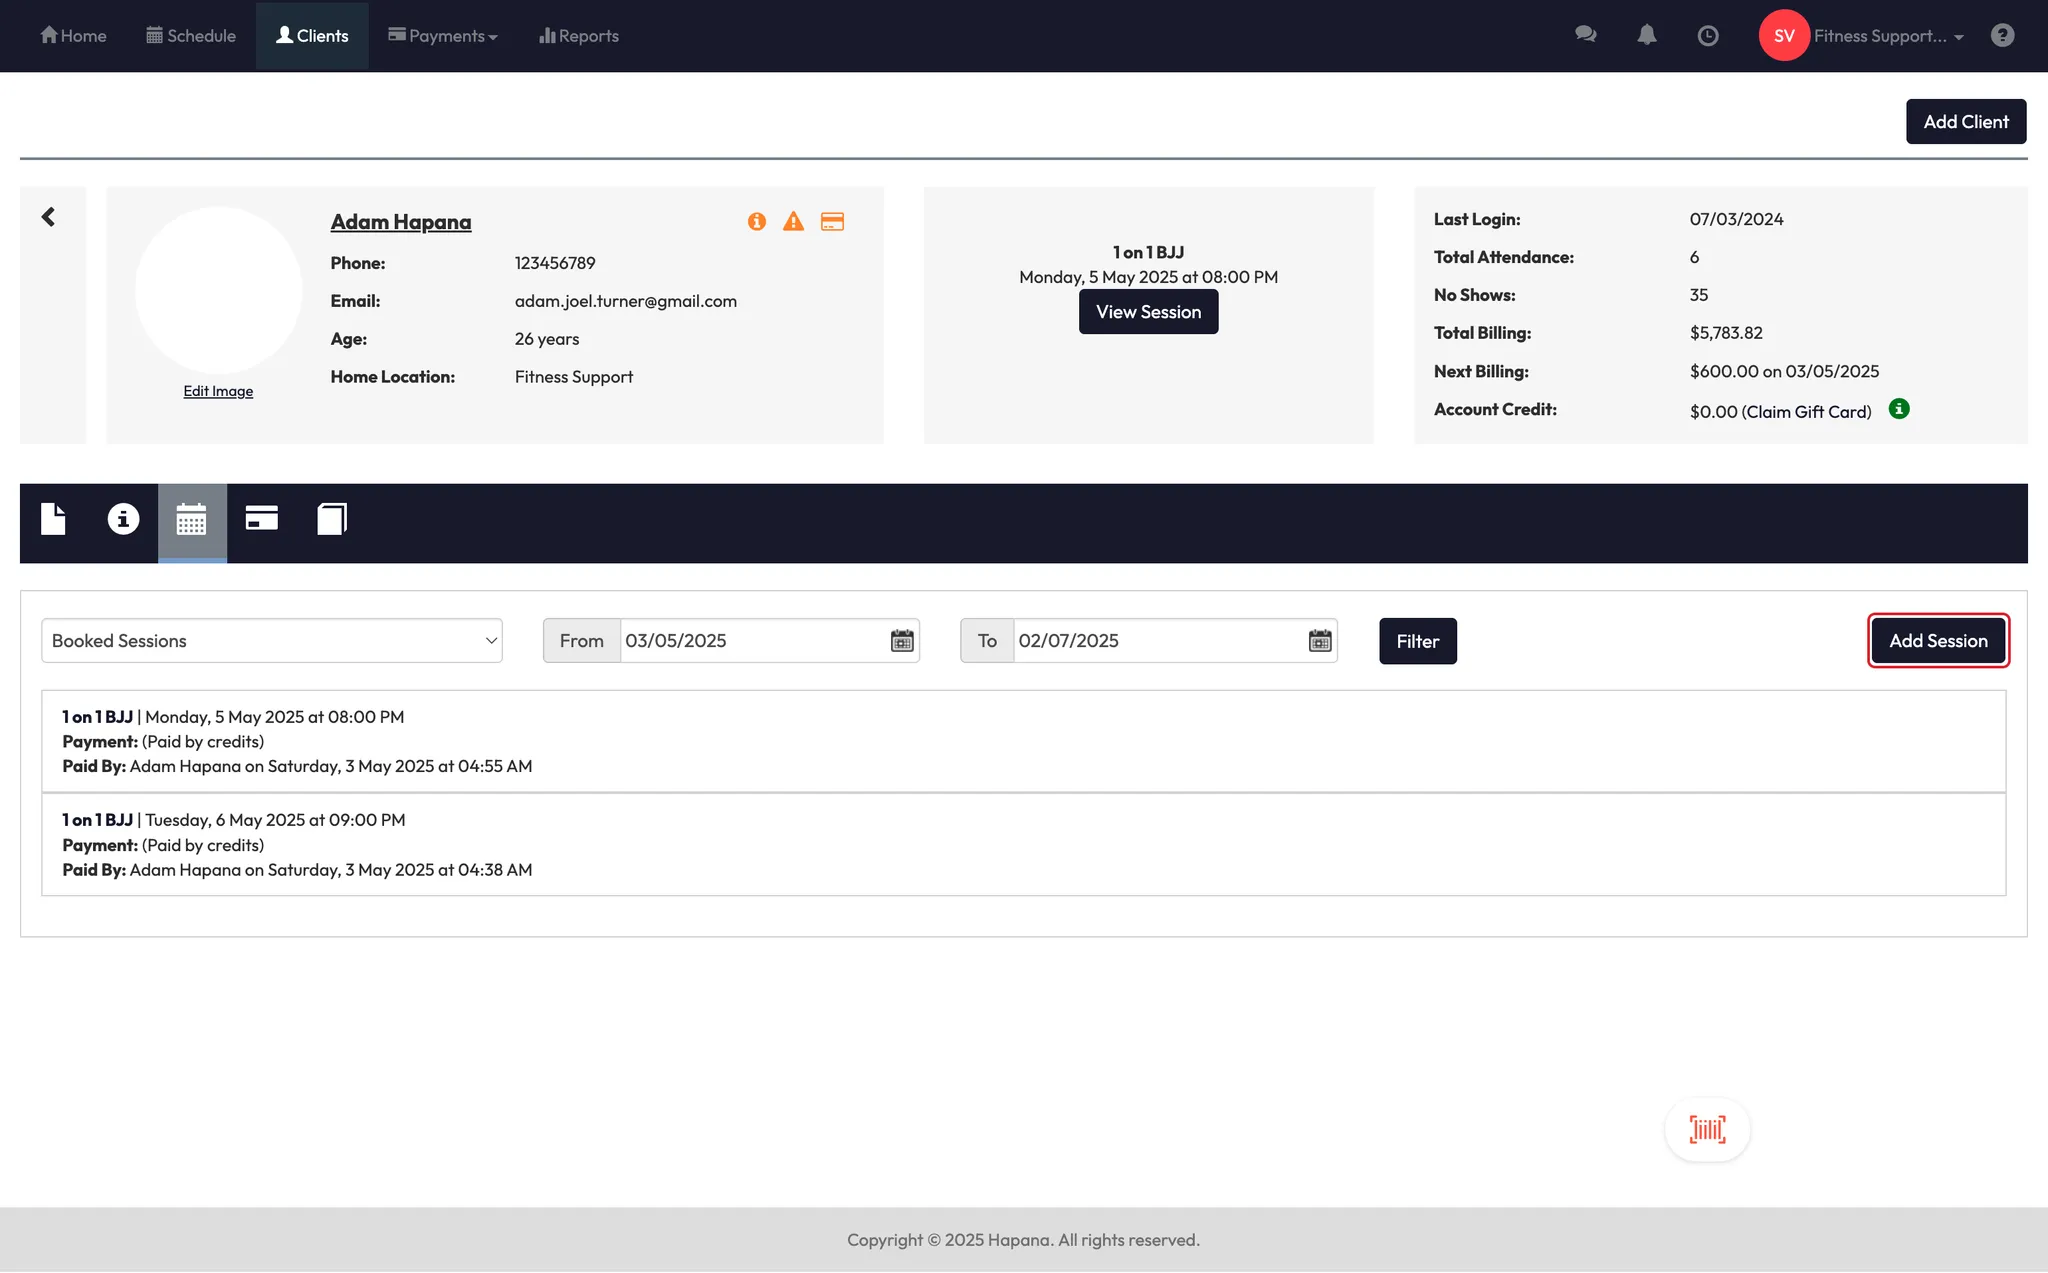Click the orange warning triangle icon
The height and width of the screenshot is (1273, 2048).
click(793, 222)
